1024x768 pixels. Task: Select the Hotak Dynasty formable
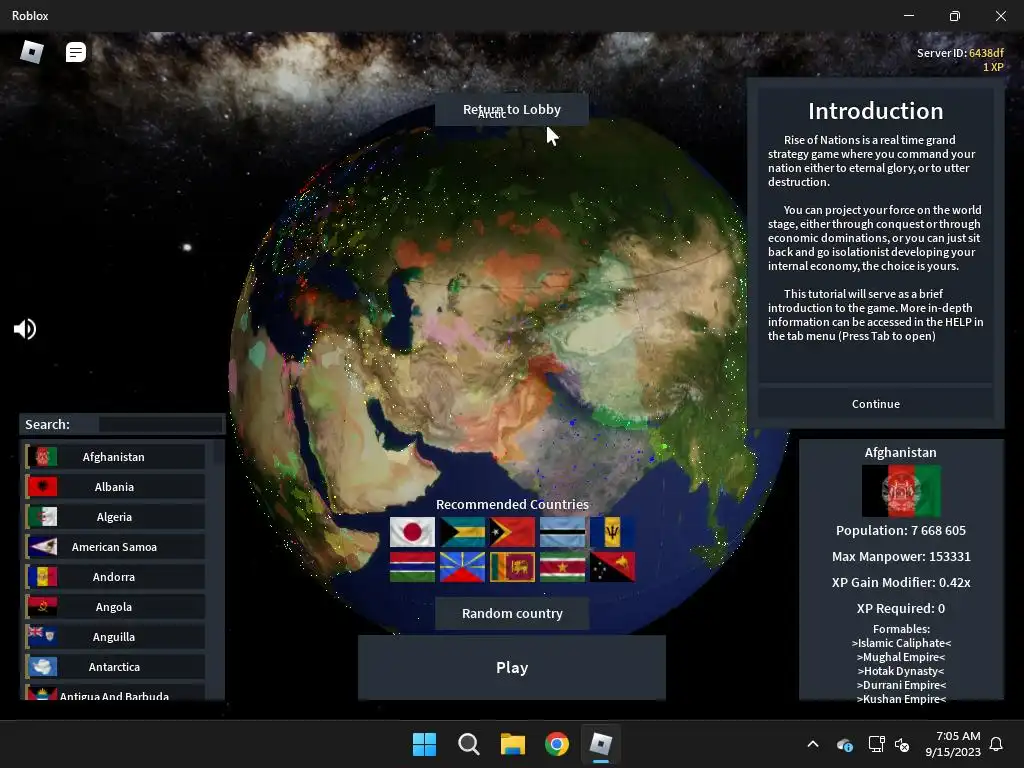[x=901, y=671]
